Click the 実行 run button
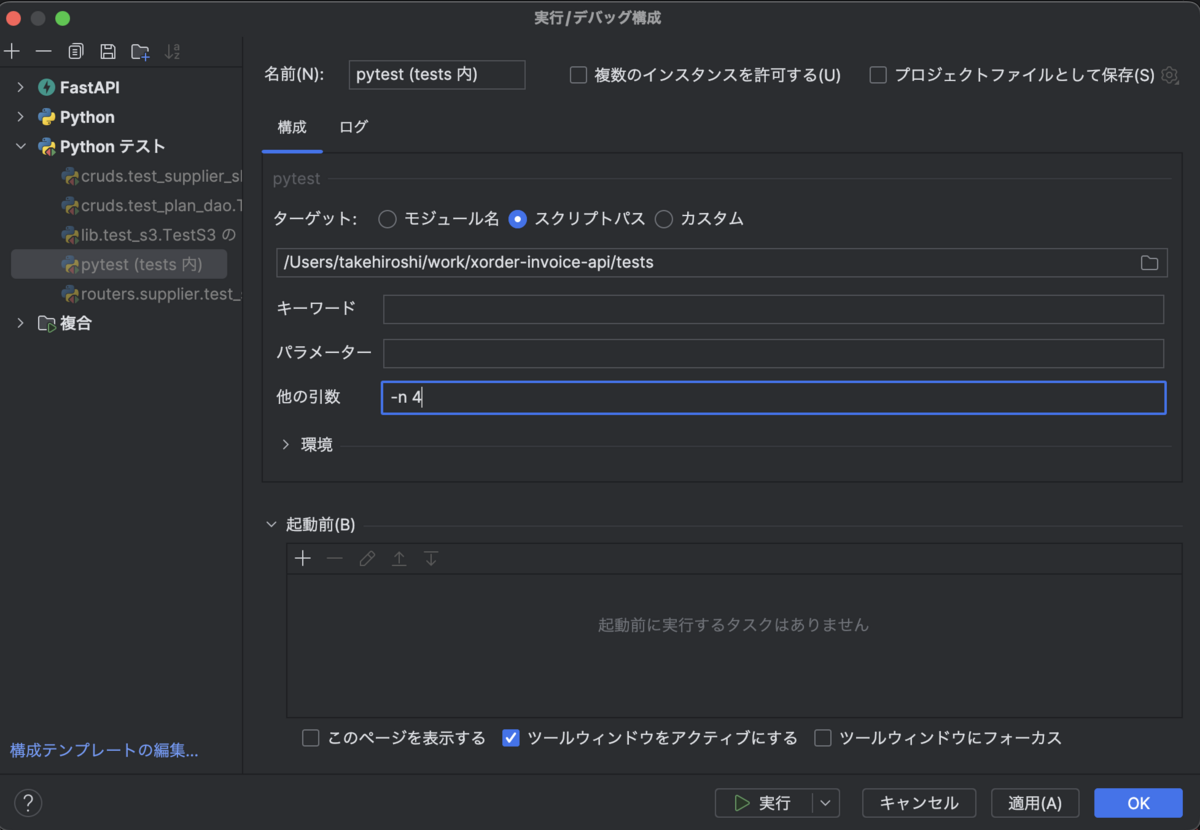The image size is (1200, 830). (x=764, y=803)
